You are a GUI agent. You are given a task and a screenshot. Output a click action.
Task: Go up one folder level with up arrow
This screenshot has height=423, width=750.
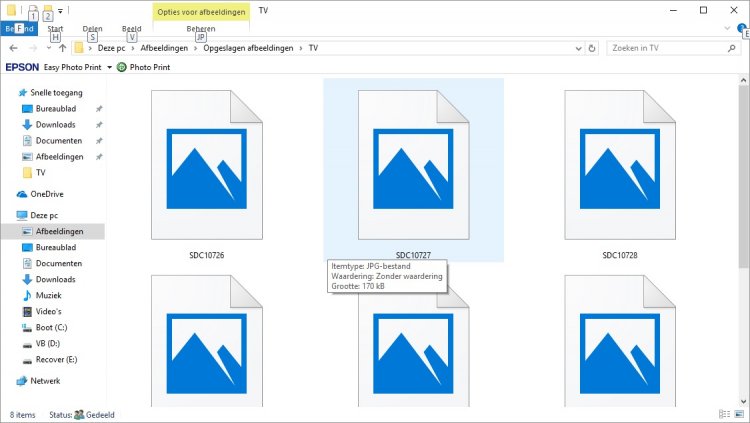[x=62, y=48]
